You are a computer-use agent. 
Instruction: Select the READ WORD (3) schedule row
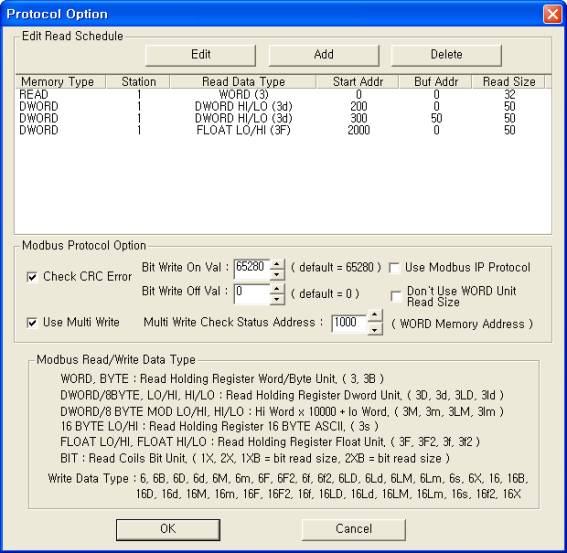[283, 95]
